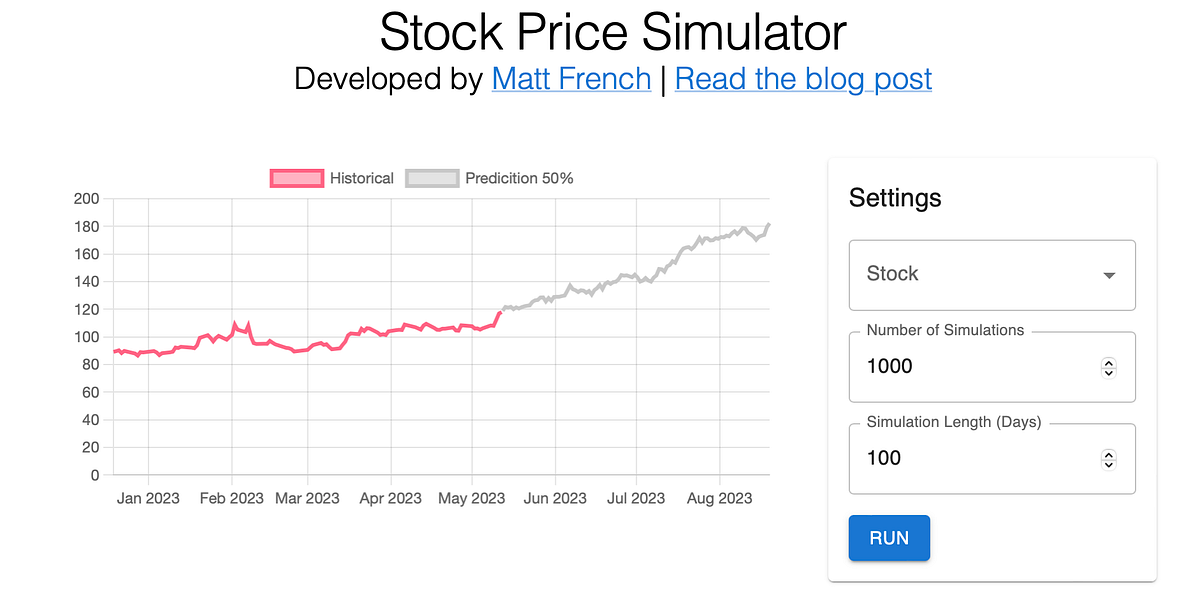Click the Stock Price Simulator title
This screenshot has width=1200, height=613.
coord(611,32)
